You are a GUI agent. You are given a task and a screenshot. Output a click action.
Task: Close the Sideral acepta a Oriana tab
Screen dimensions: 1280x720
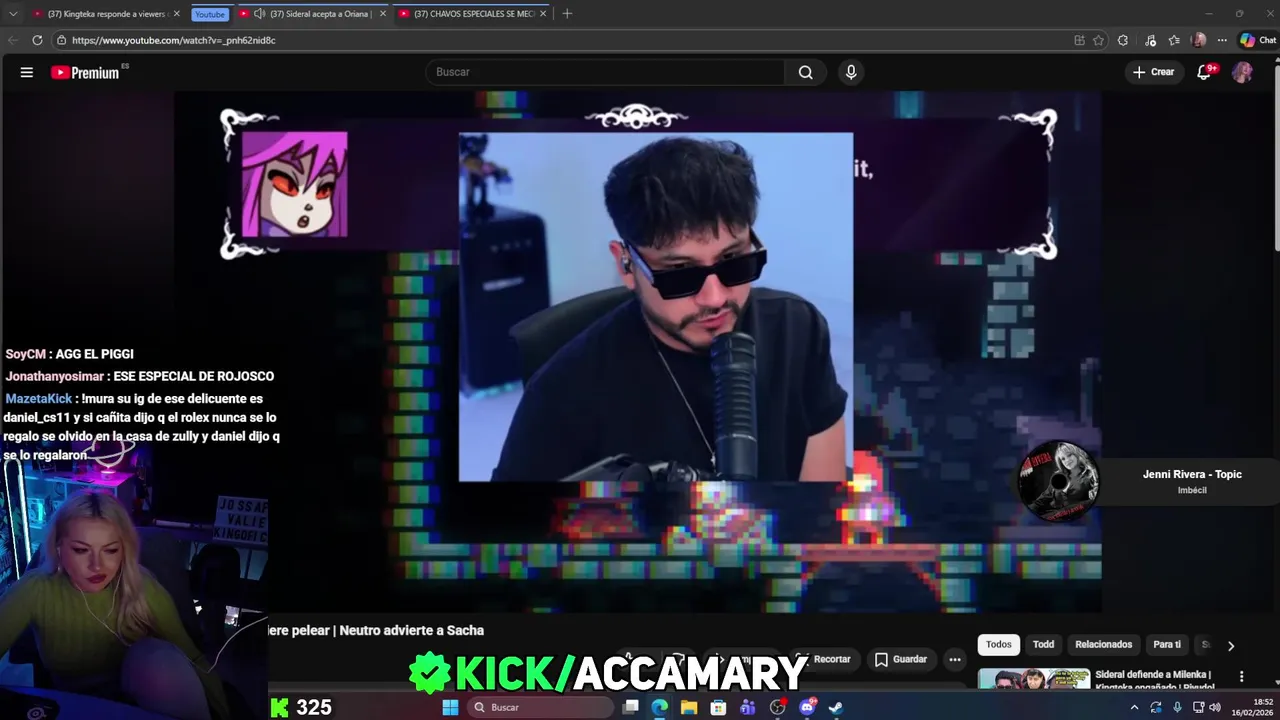pos(383,14)
